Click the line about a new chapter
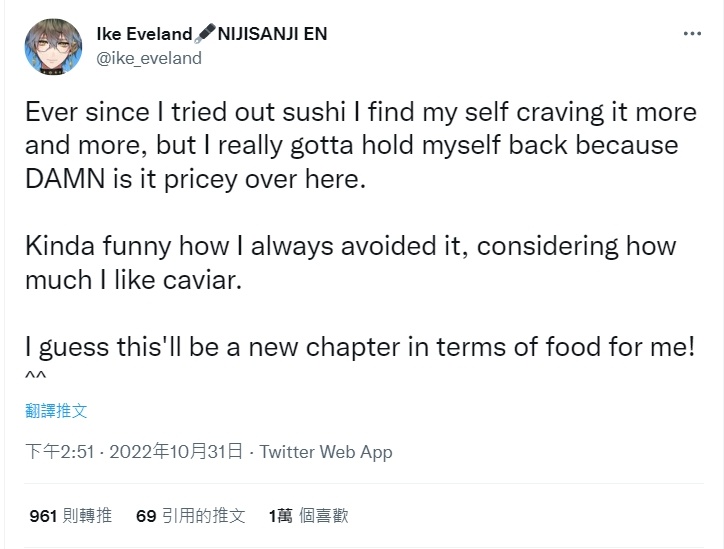Screen dimensions: 724x549 point(360,347)
